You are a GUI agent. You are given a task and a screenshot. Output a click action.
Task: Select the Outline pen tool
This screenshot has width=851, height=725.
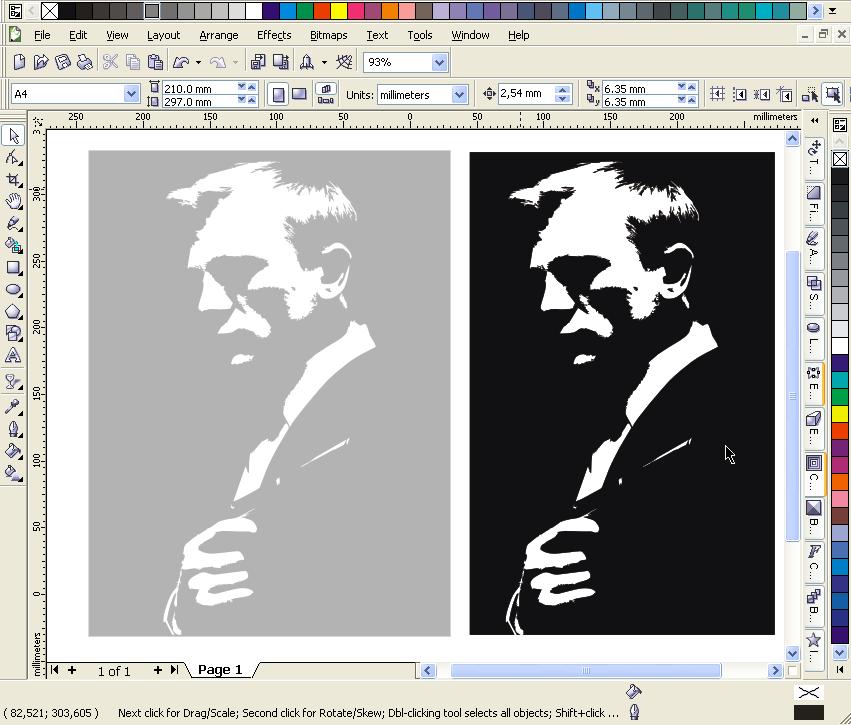[x=13, y=429]
